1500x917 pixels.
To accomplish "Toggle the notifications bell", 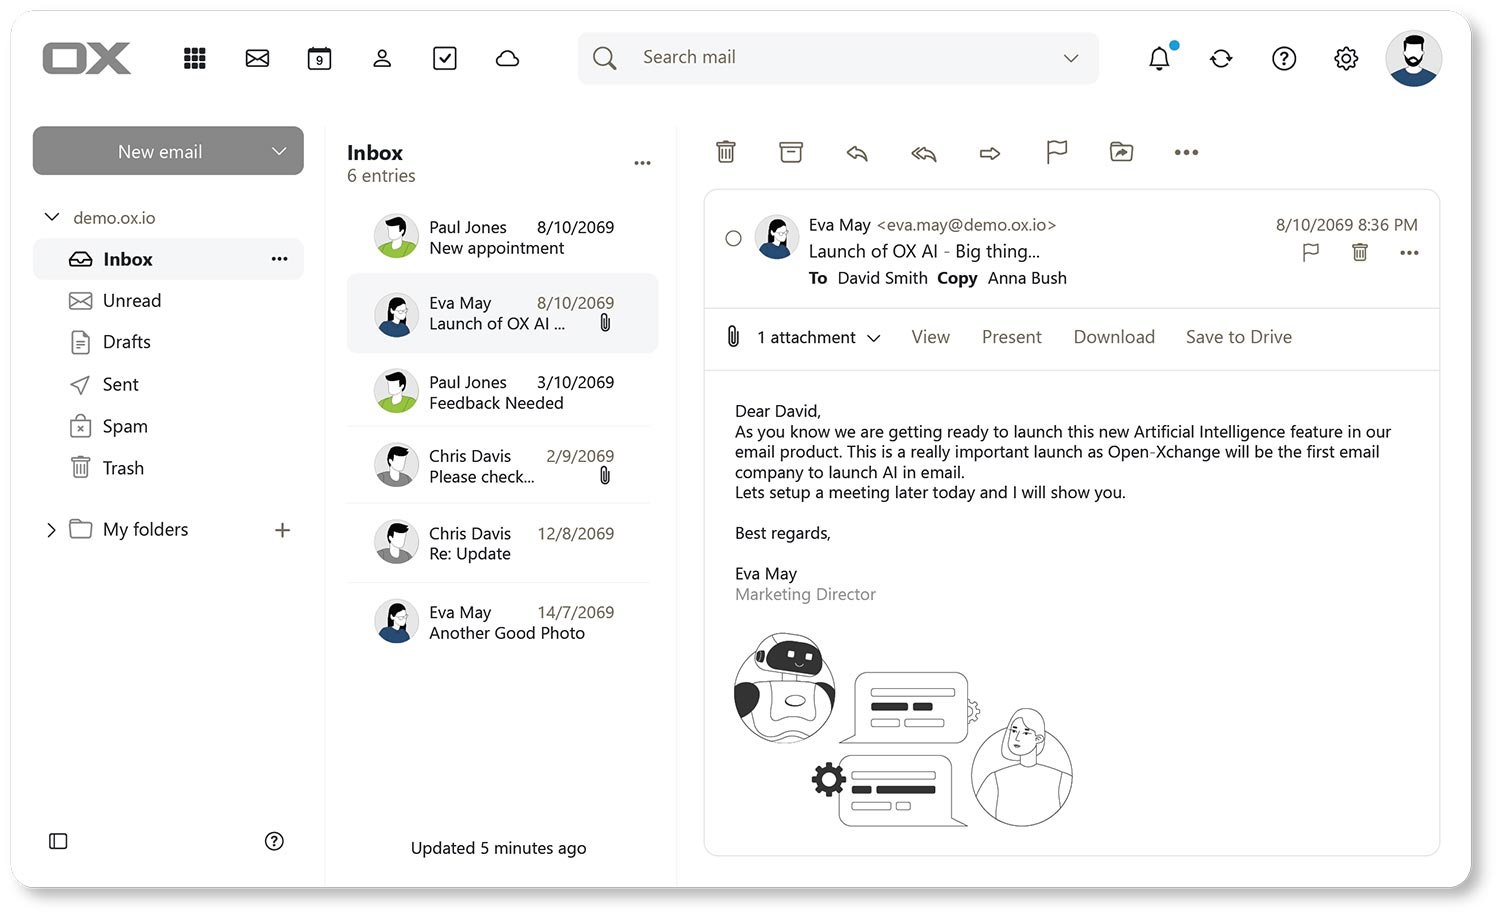I will click(1158, 58).
